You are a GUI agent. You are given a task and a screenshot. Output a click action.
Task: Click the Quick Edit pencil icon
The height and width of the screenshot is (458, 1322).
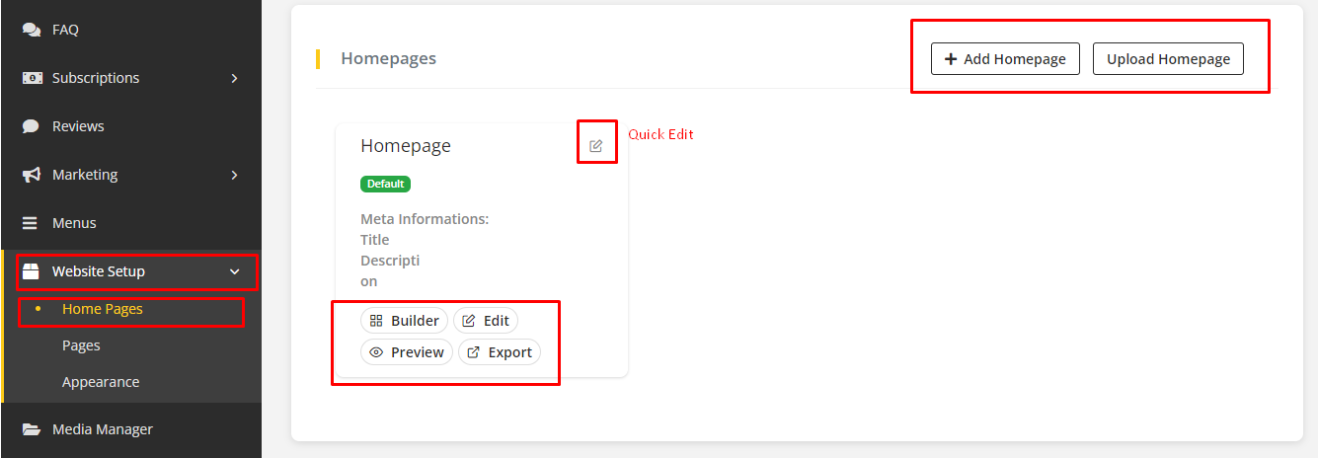(596, 146)
